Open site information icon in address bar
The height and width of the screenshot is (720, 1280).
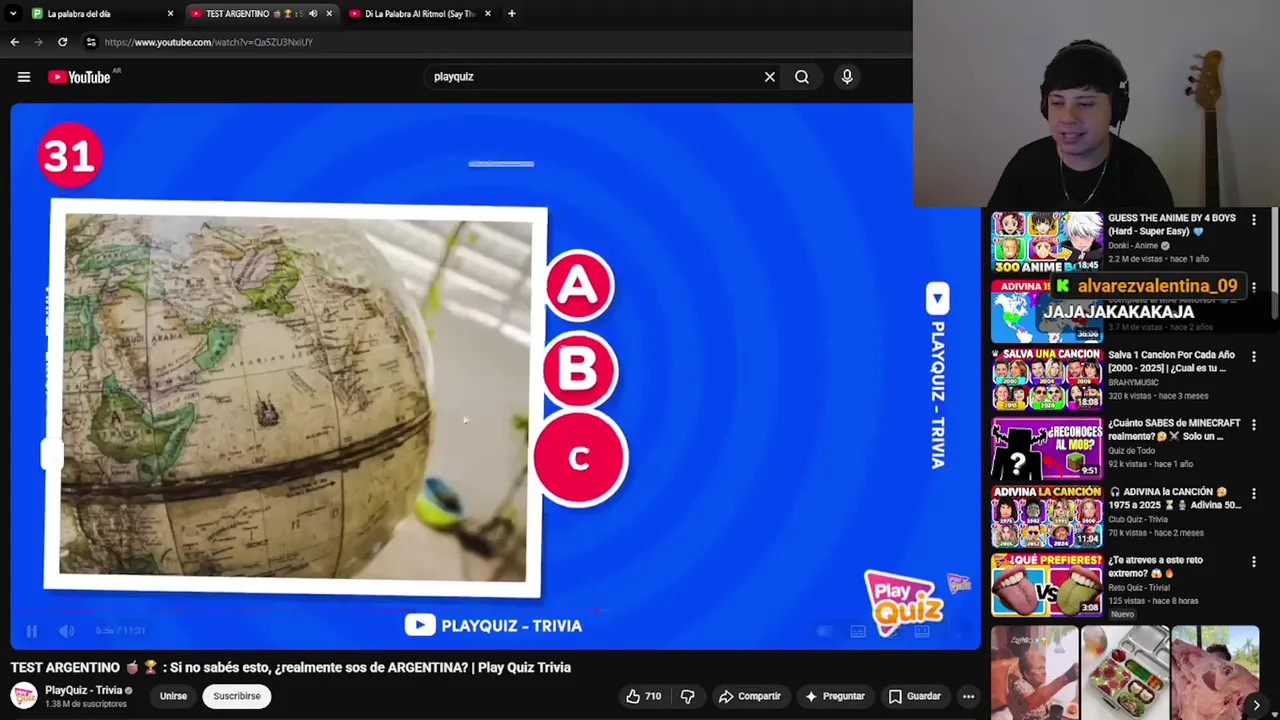tap(91, 42)
